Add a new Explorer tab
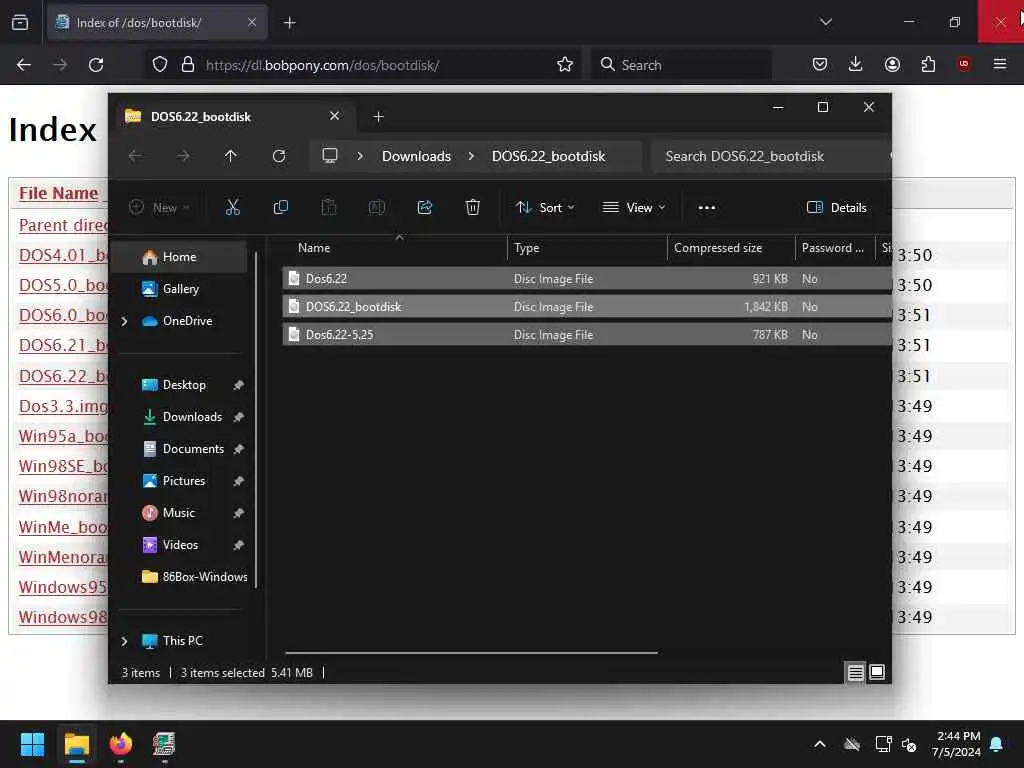Screen dimensions: 1024x768 pyautogui.click(x=378, y=117)
